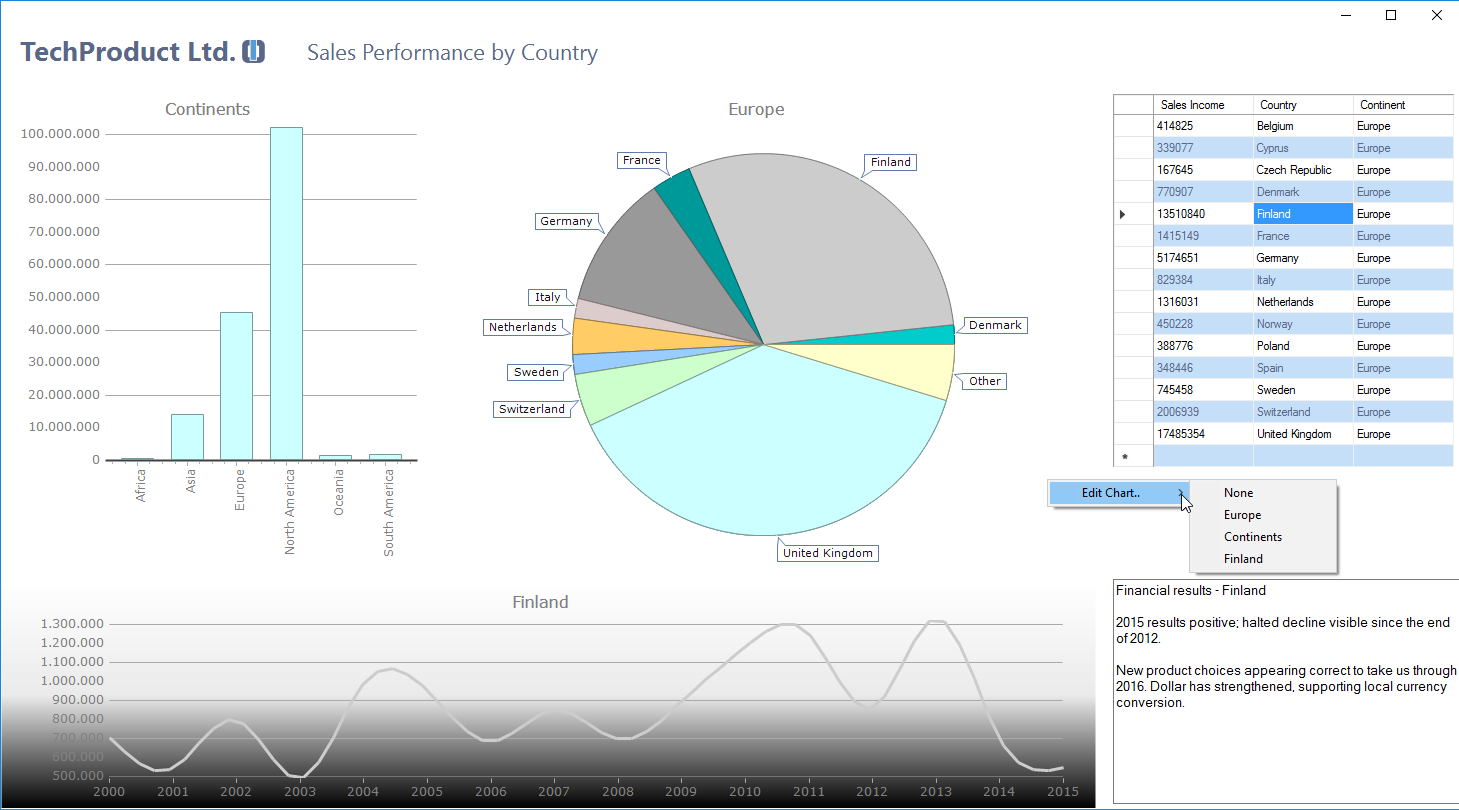Maximize the application window
1459x810 pixels.
tap(1390, 15)
